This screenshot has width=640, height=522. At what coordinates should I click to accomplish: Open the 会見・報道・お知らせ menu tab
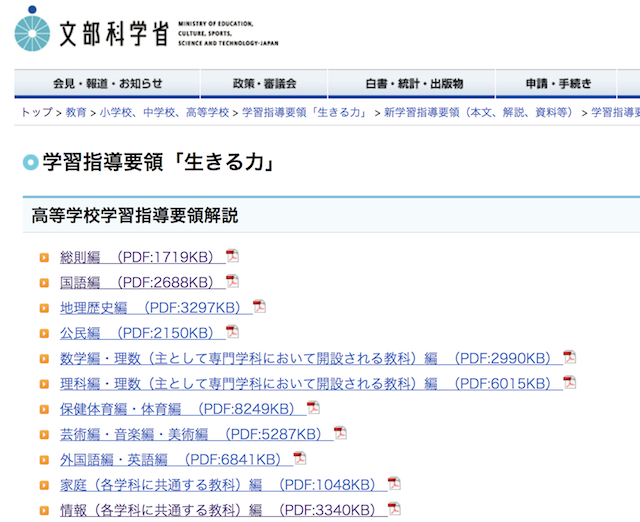(107, 84)
